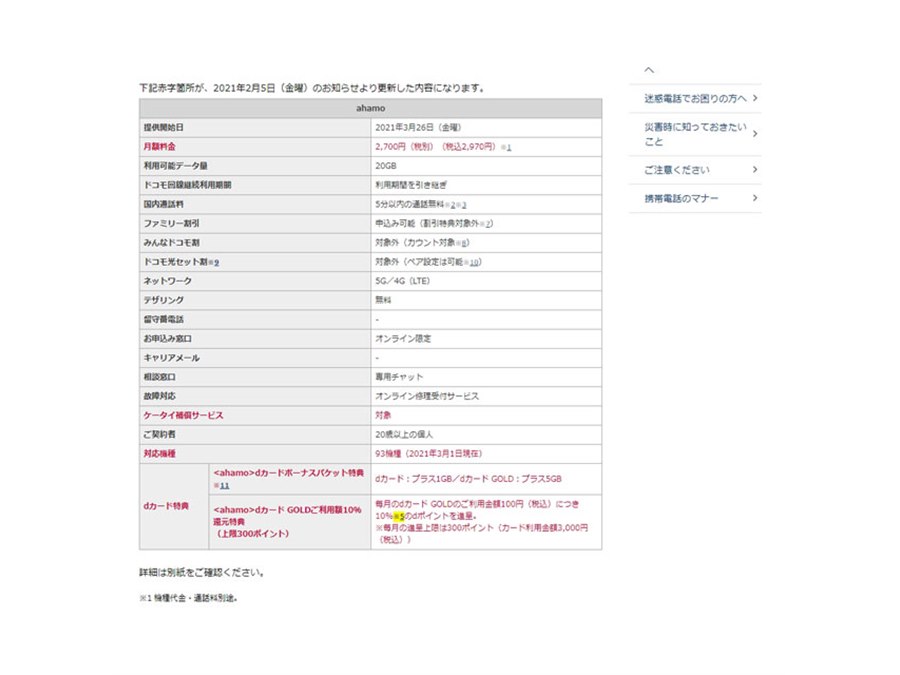Select the 20GB value cell

(x=486, y=166)
